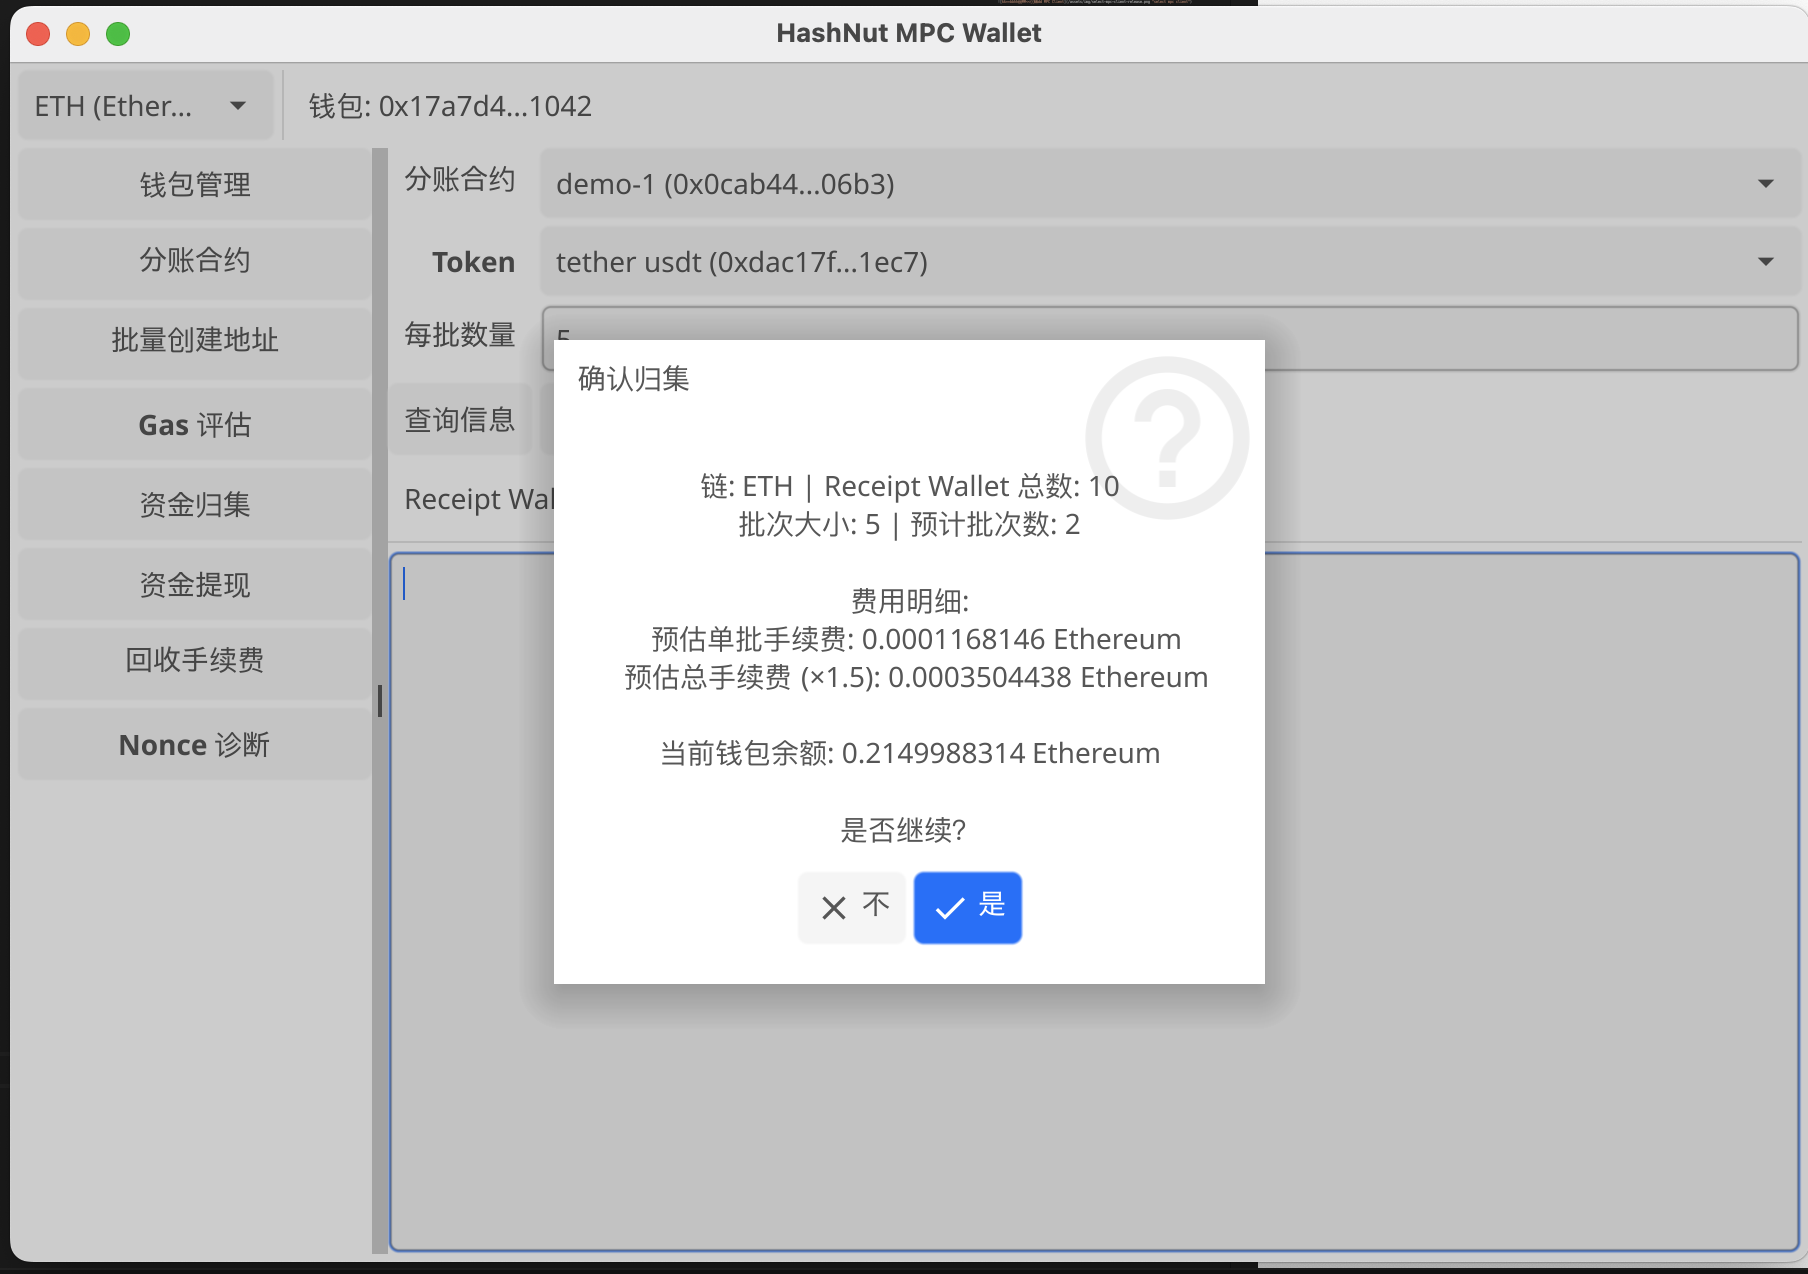Close the HashNut MPC Wallet window
Image resolution: width=1808 pixels, height=1274 pixels.
point(38,34)
